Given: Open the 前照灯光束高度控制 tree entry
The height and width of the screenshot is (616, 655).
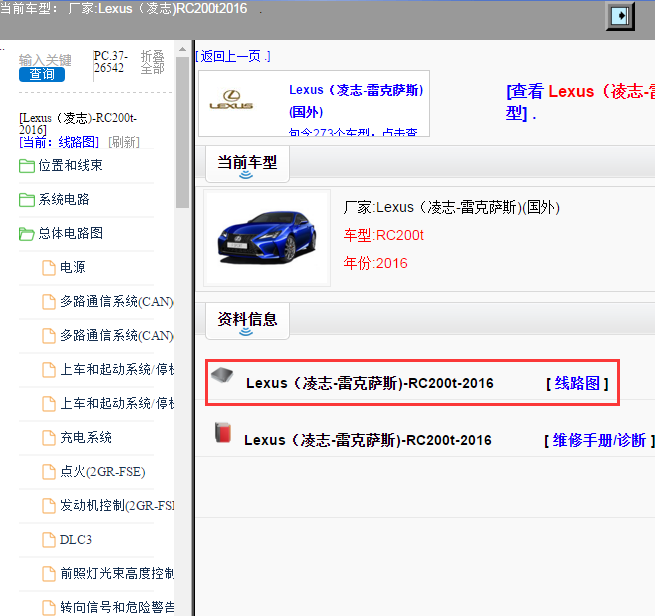Looking at the screenshot, I should (x=117, y=573).
